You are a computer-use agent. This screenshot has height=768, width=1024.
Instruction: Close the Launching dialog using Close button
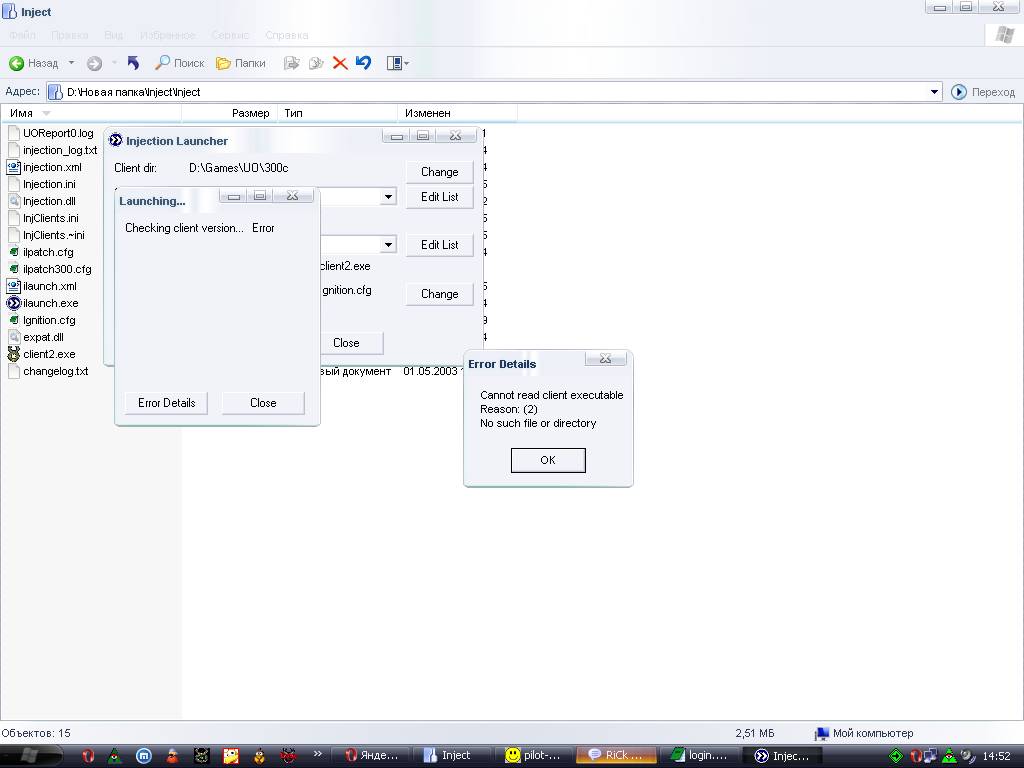[263, 403]
